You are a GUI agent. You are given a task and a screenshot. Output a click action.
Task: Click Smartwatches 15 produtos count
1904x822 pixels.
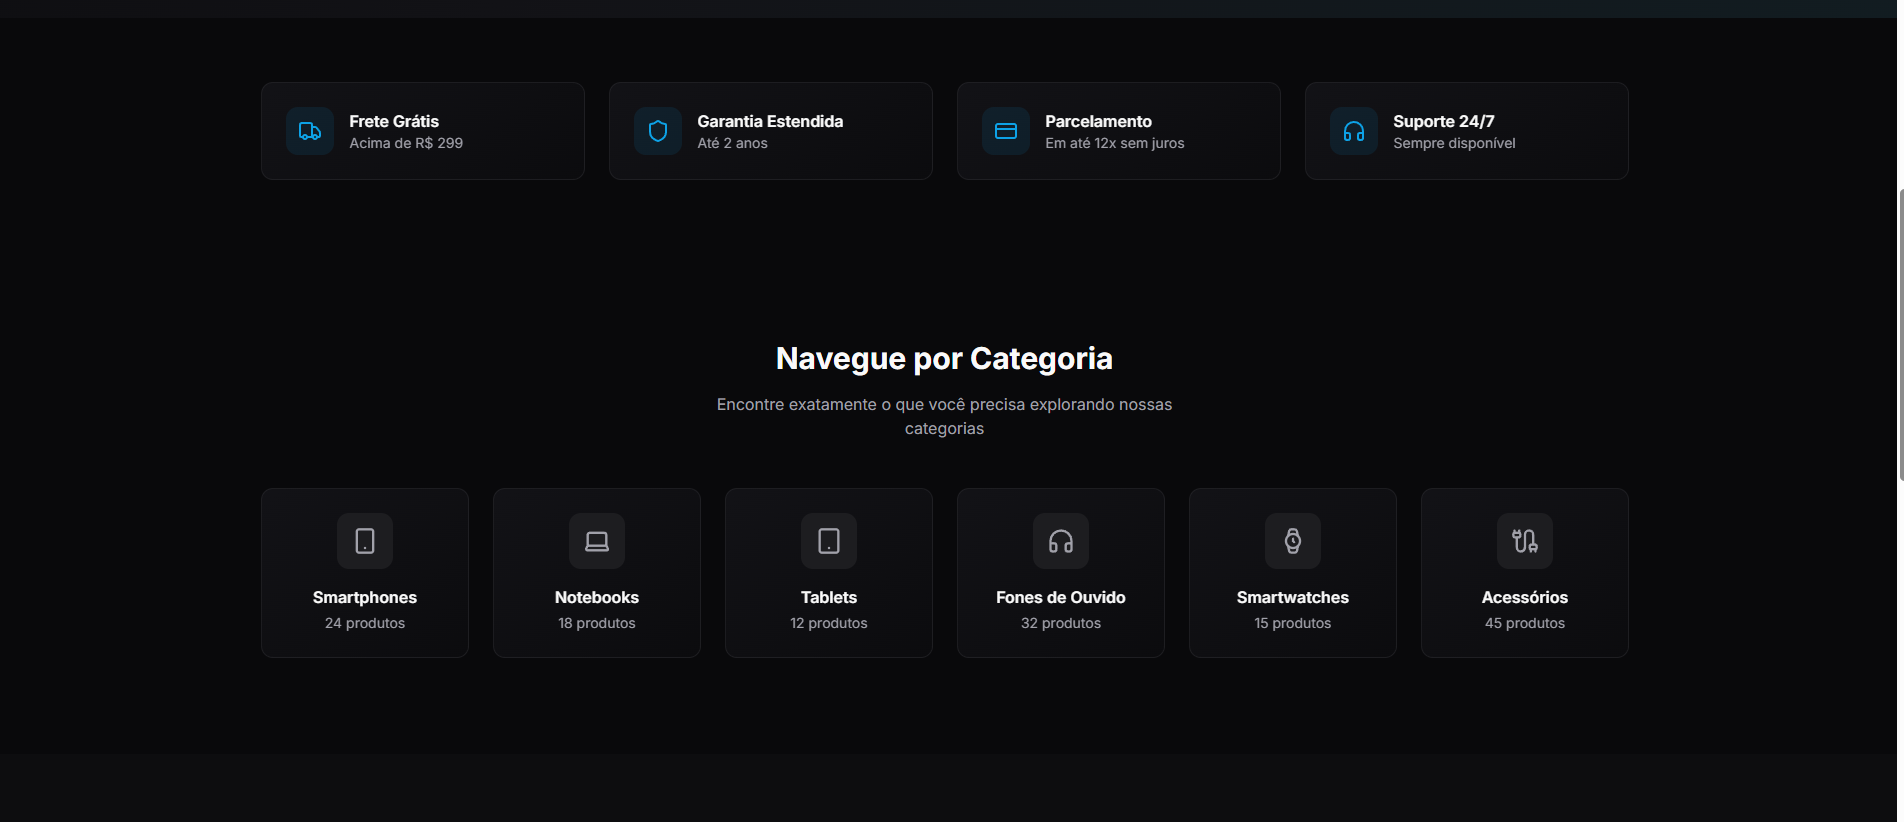coord(1293,623)
